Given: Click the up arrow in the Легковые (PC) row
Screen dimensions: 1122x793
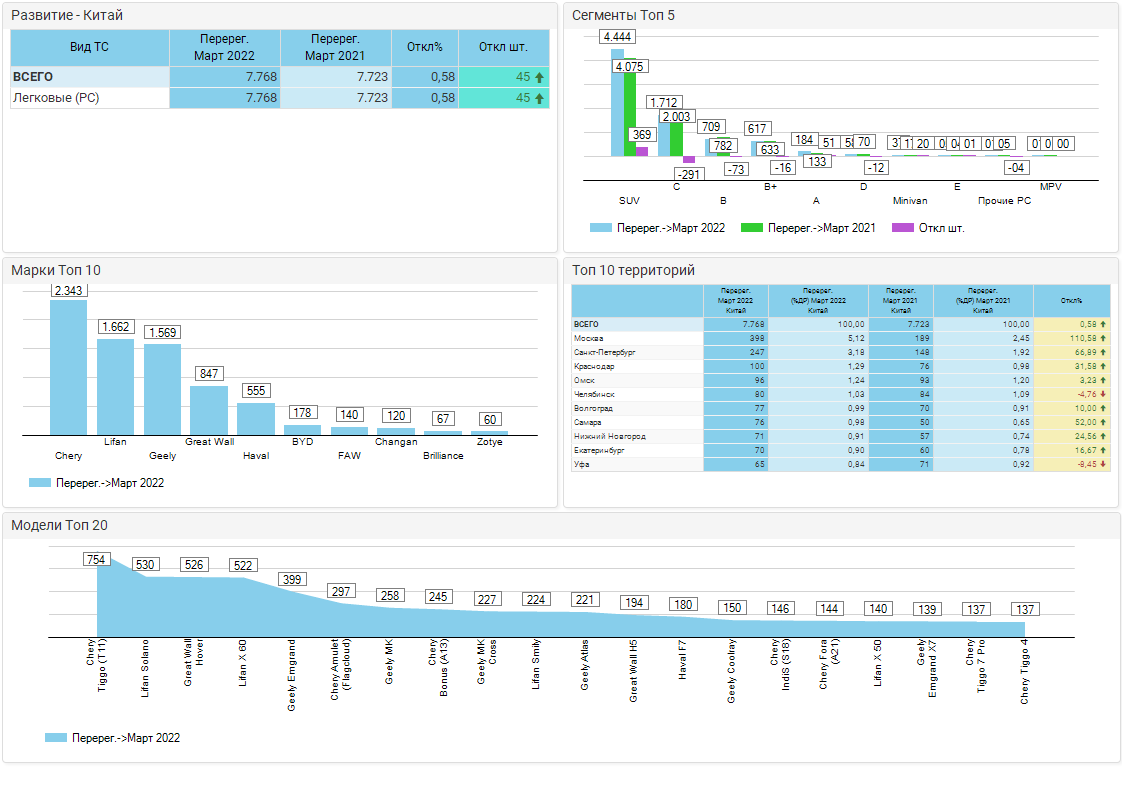Looking at the screenshot, I should coord(540,98).
